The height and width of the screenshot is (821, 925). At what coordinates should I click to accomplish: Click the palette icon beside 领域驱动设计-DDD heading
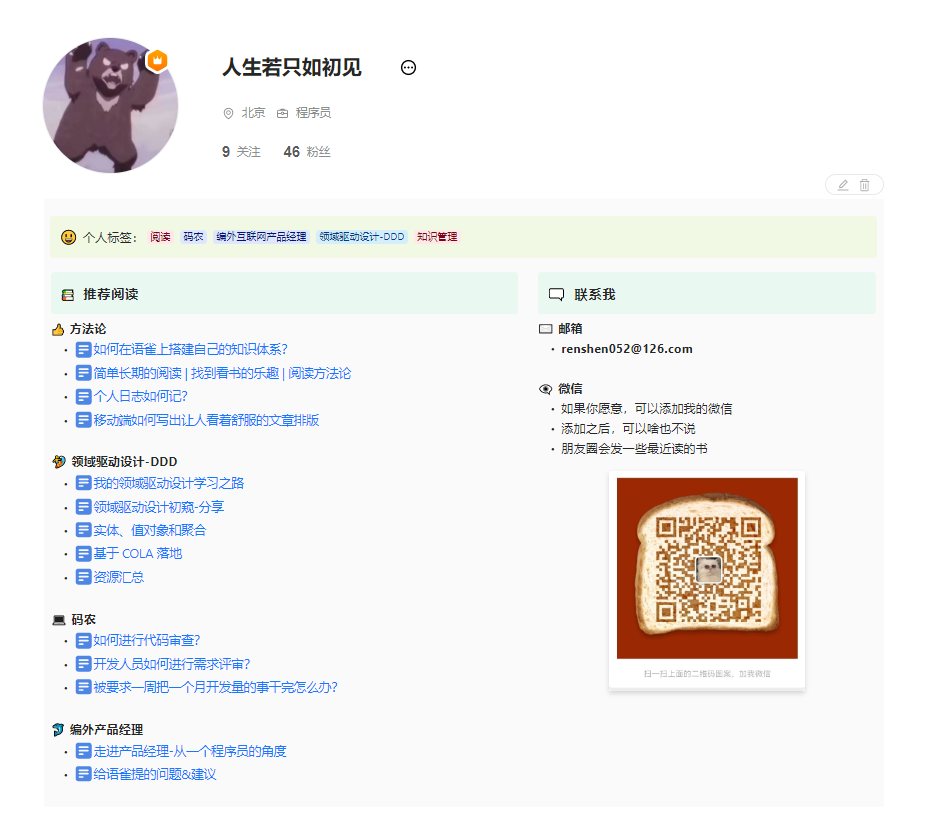point(59,462)
